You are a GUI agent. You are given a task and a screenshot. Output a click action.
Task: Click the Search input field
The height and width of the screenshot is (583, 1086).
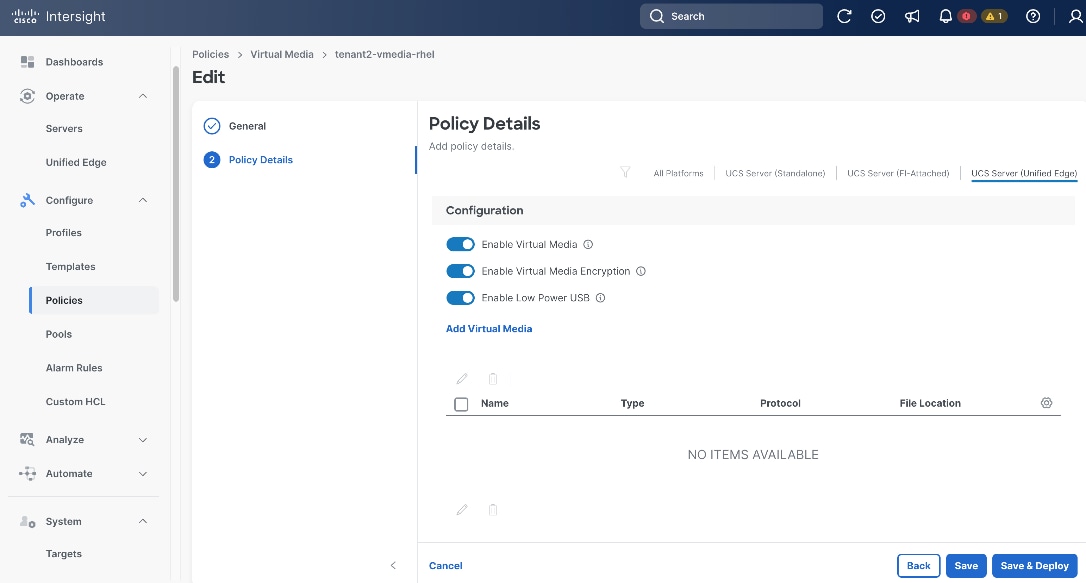pos(731,16)
